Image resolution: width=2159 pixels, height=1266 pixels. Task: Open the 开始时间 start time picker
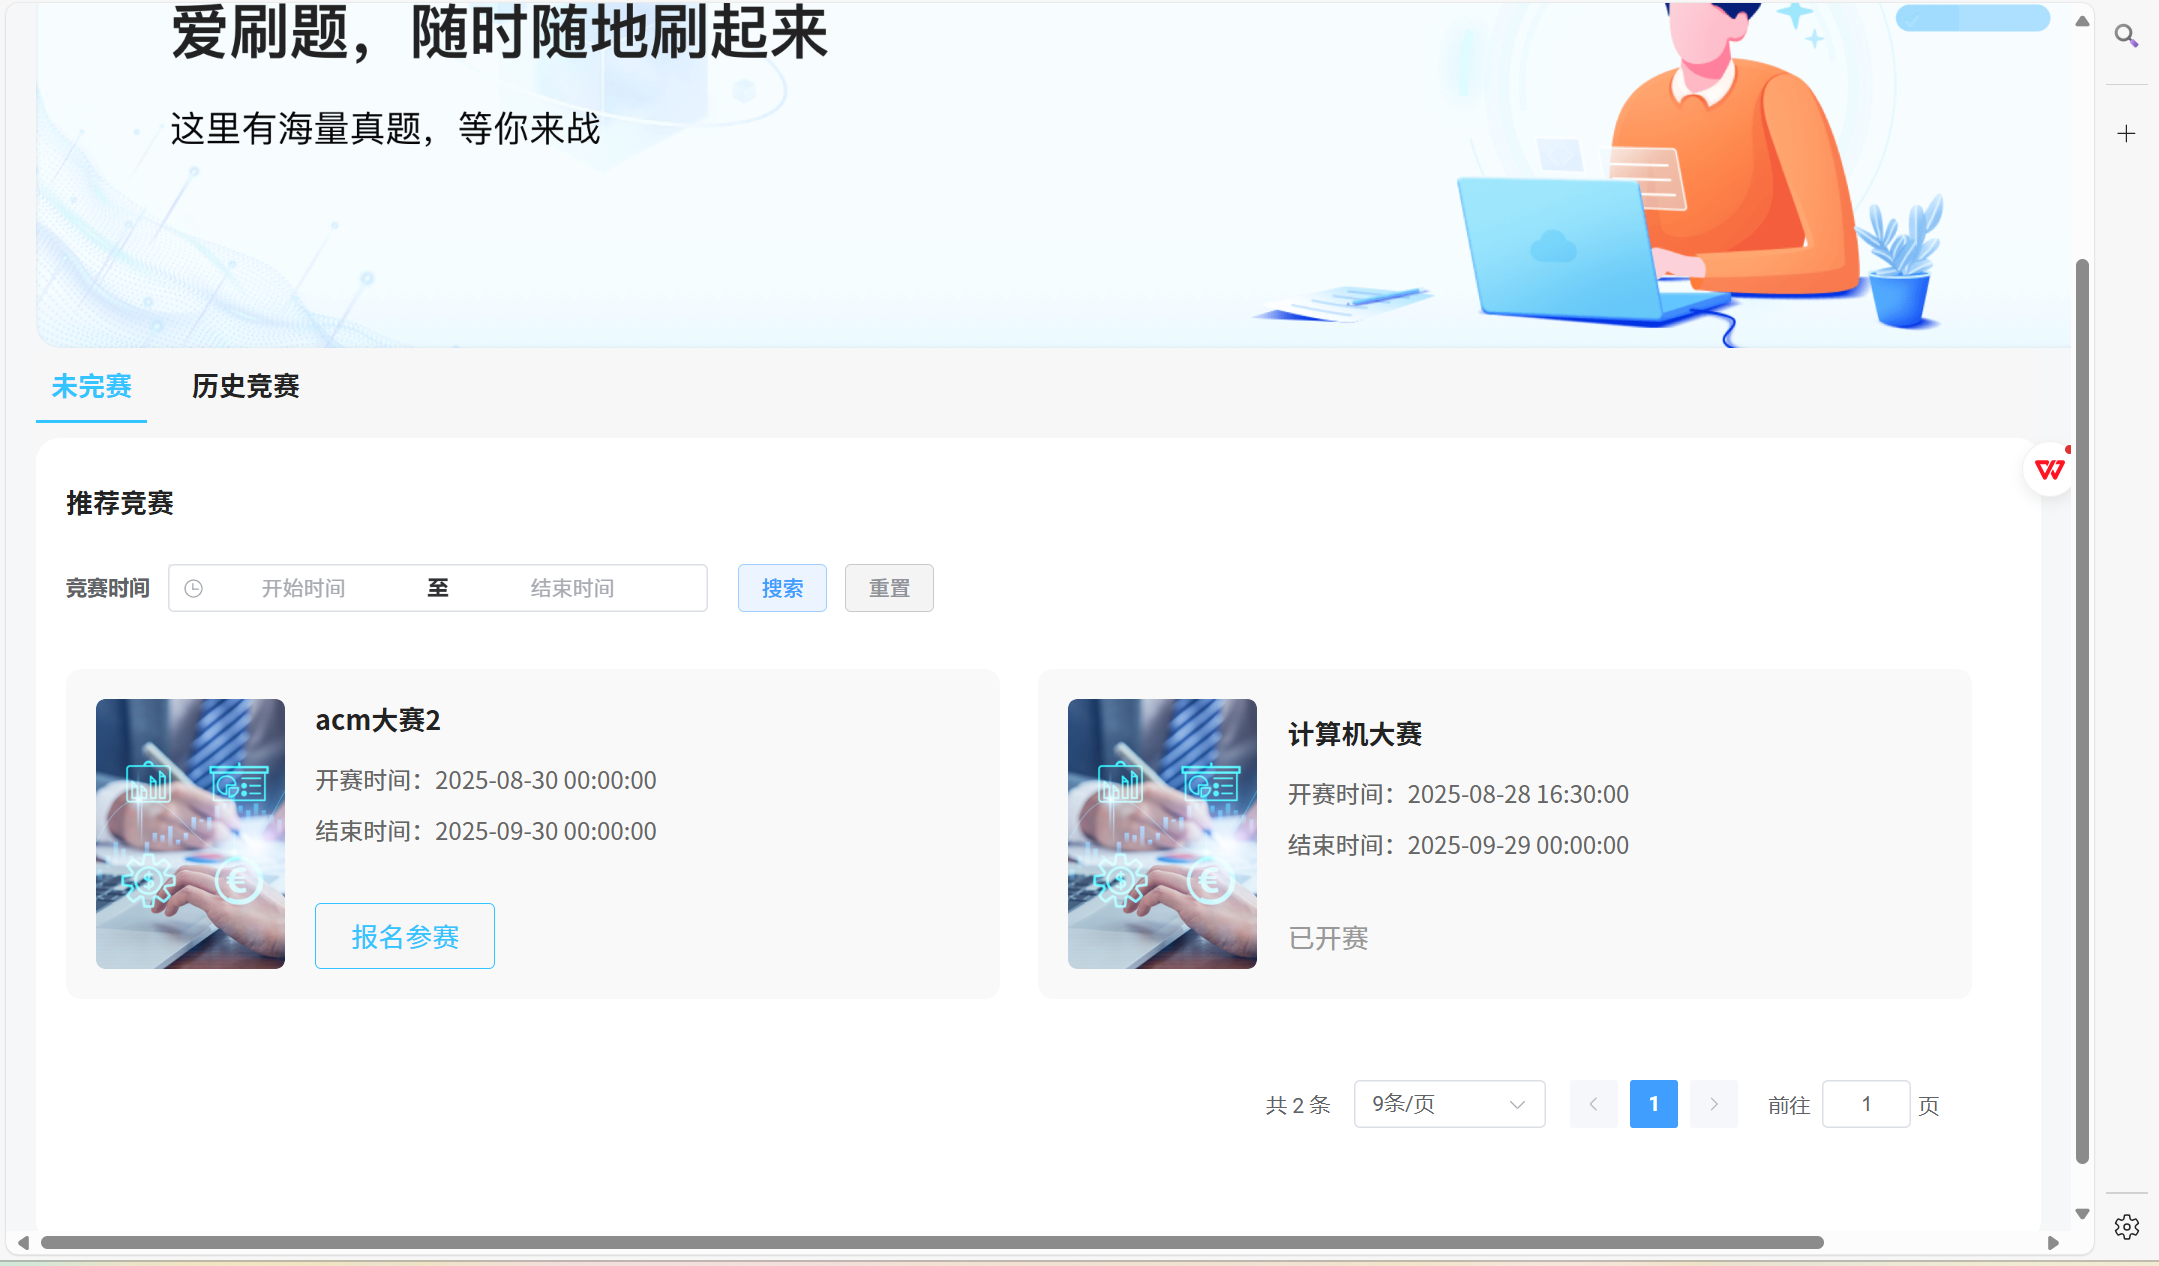pos(303,589)
